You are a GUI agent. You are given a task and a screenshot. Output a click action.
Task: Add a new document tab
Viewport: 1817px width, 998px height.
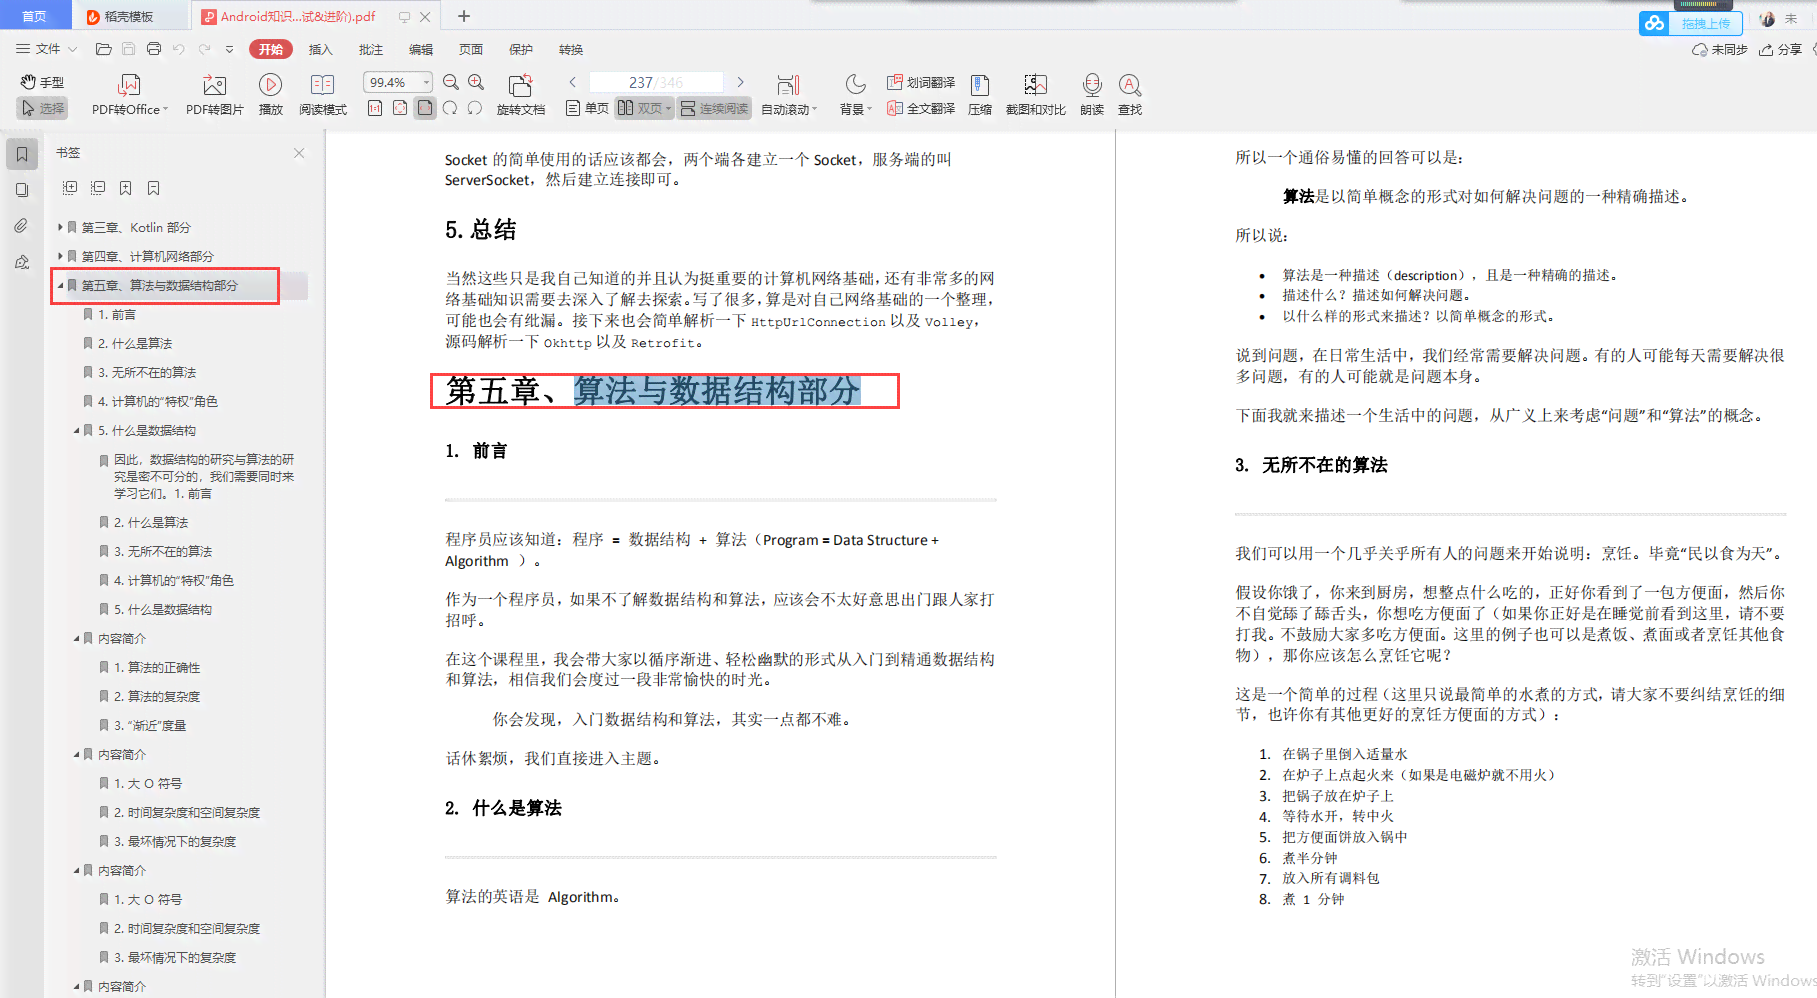pos(464,16)
